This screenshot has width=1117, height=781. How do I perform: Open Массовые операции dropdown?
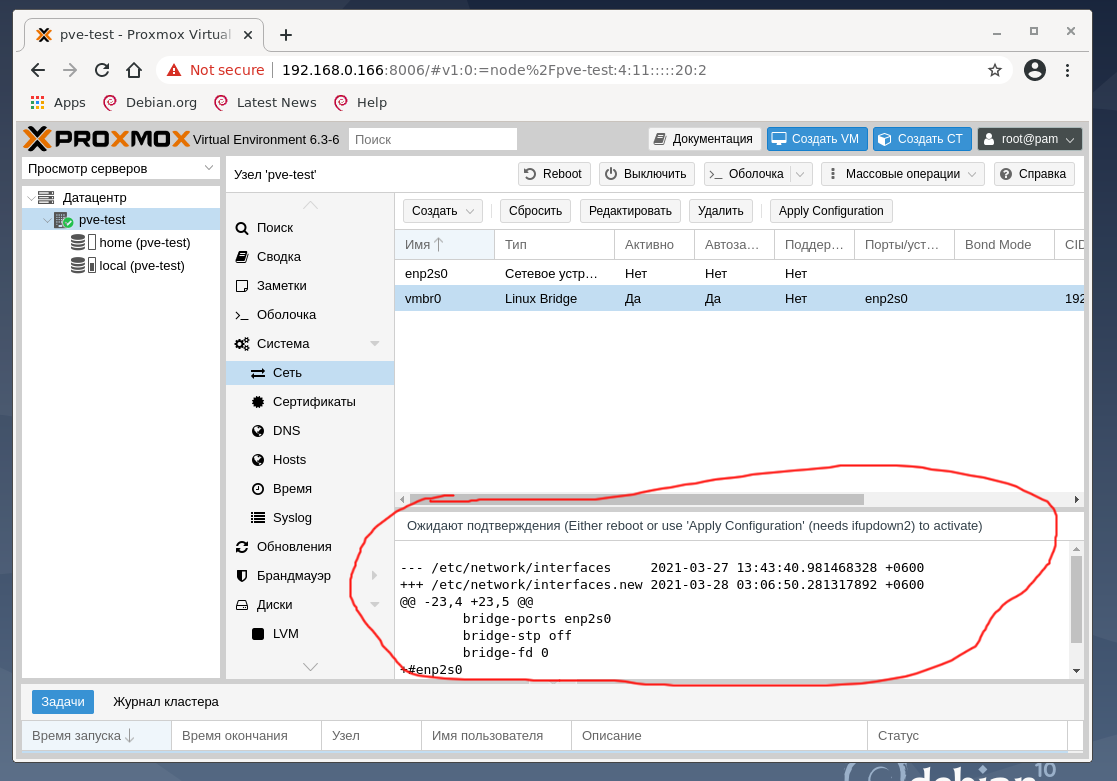pos(903,174)
